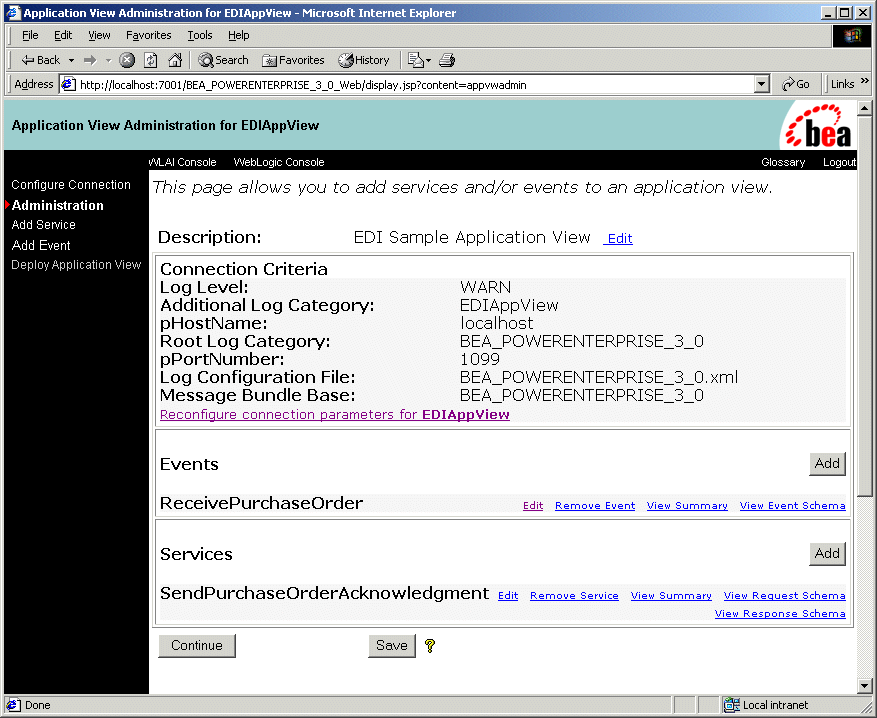
Task: Open the Favorites menu
Action: click(x=149, y=35)
